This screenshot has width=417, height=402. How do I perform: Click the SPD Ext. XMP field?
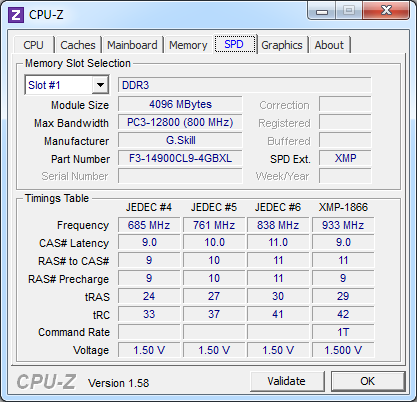[345, 158]
